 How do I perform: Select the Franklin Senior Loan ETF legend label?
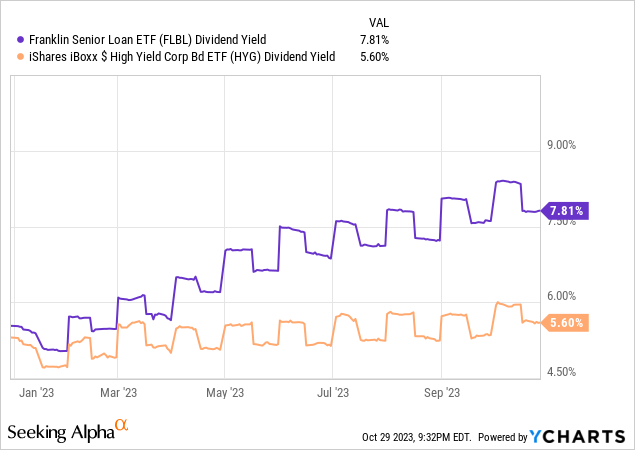(148, 40)
